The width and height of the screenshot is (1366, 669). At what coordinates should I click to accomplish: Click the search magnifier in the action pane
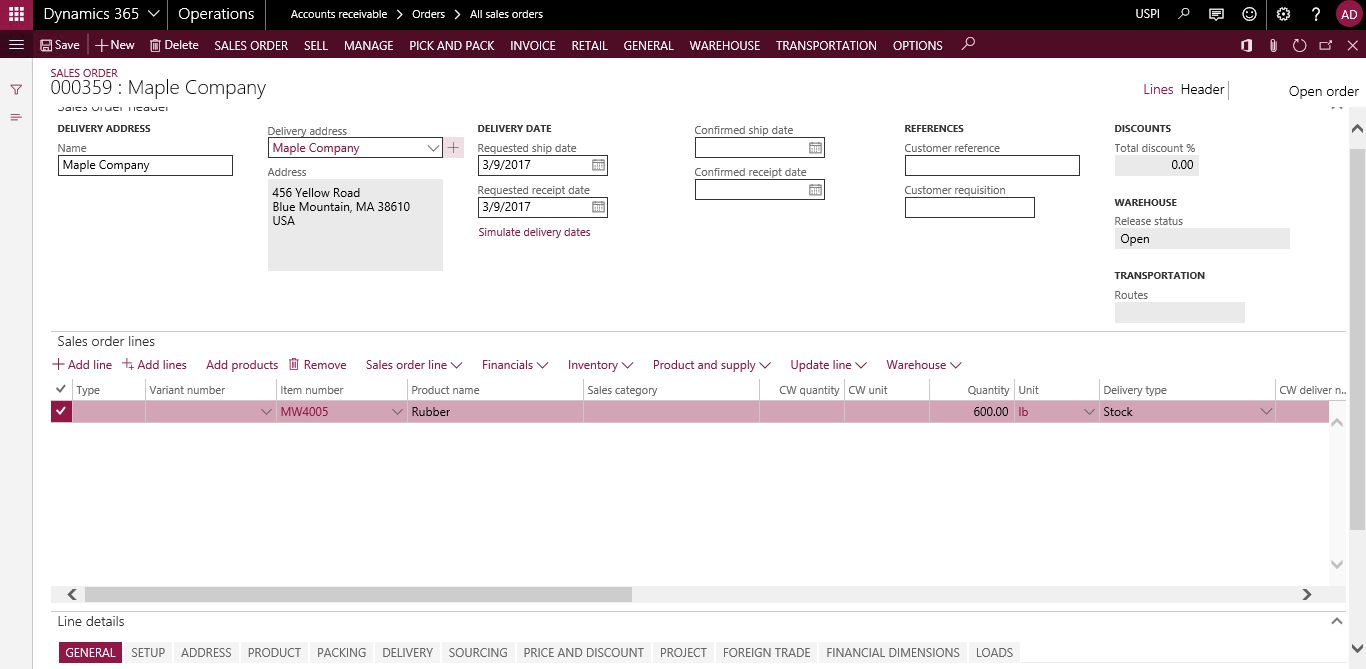click(x=967, y=45)
